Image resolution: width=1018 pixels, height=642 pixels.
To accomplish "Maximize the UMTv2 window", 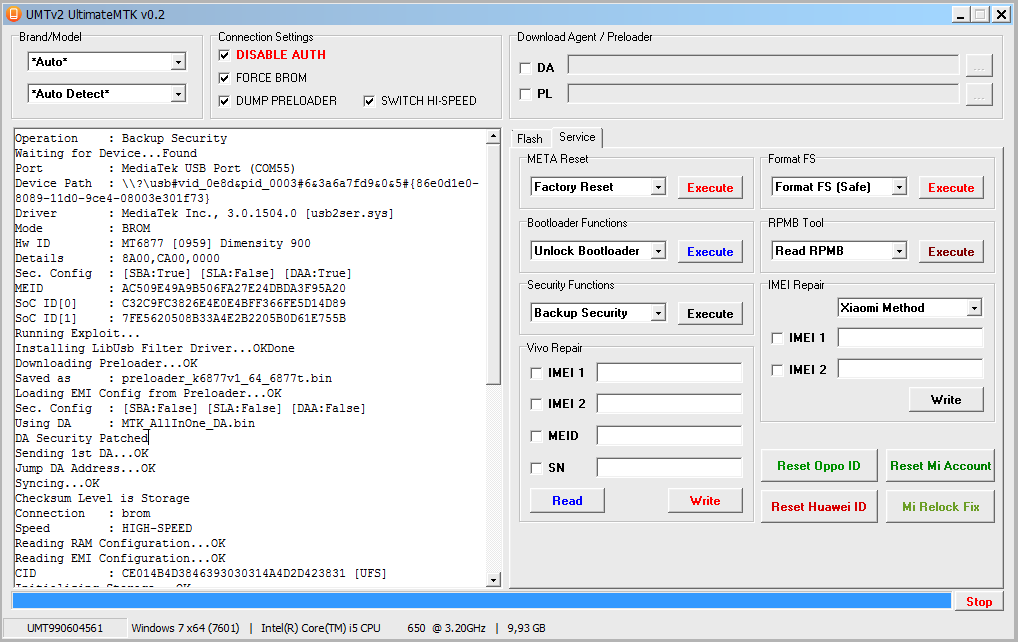I will click(980, 14).
